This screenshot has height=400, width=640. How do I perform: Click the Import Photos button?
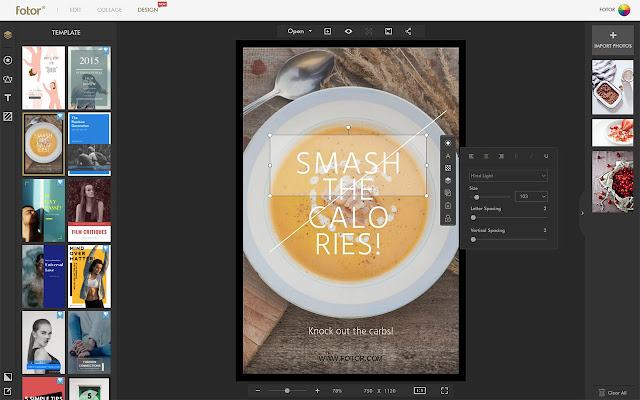[612, 41]
